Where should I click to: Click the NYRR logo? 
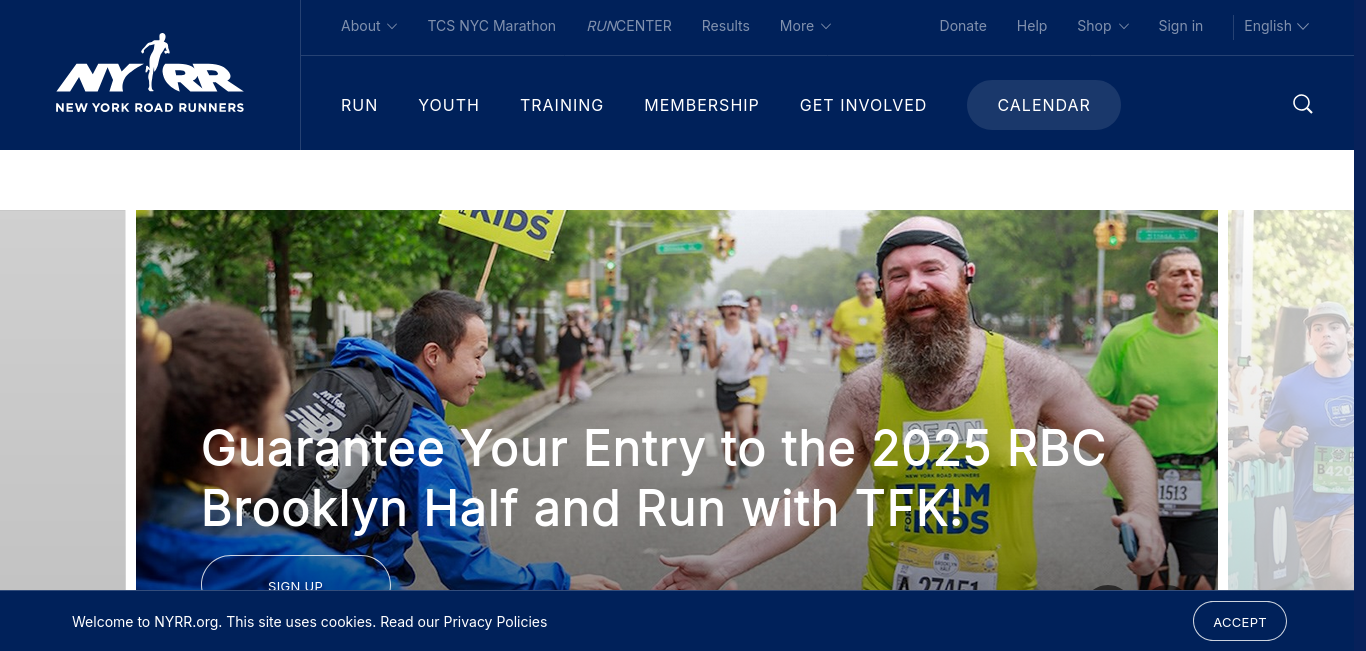coord(150,74)
